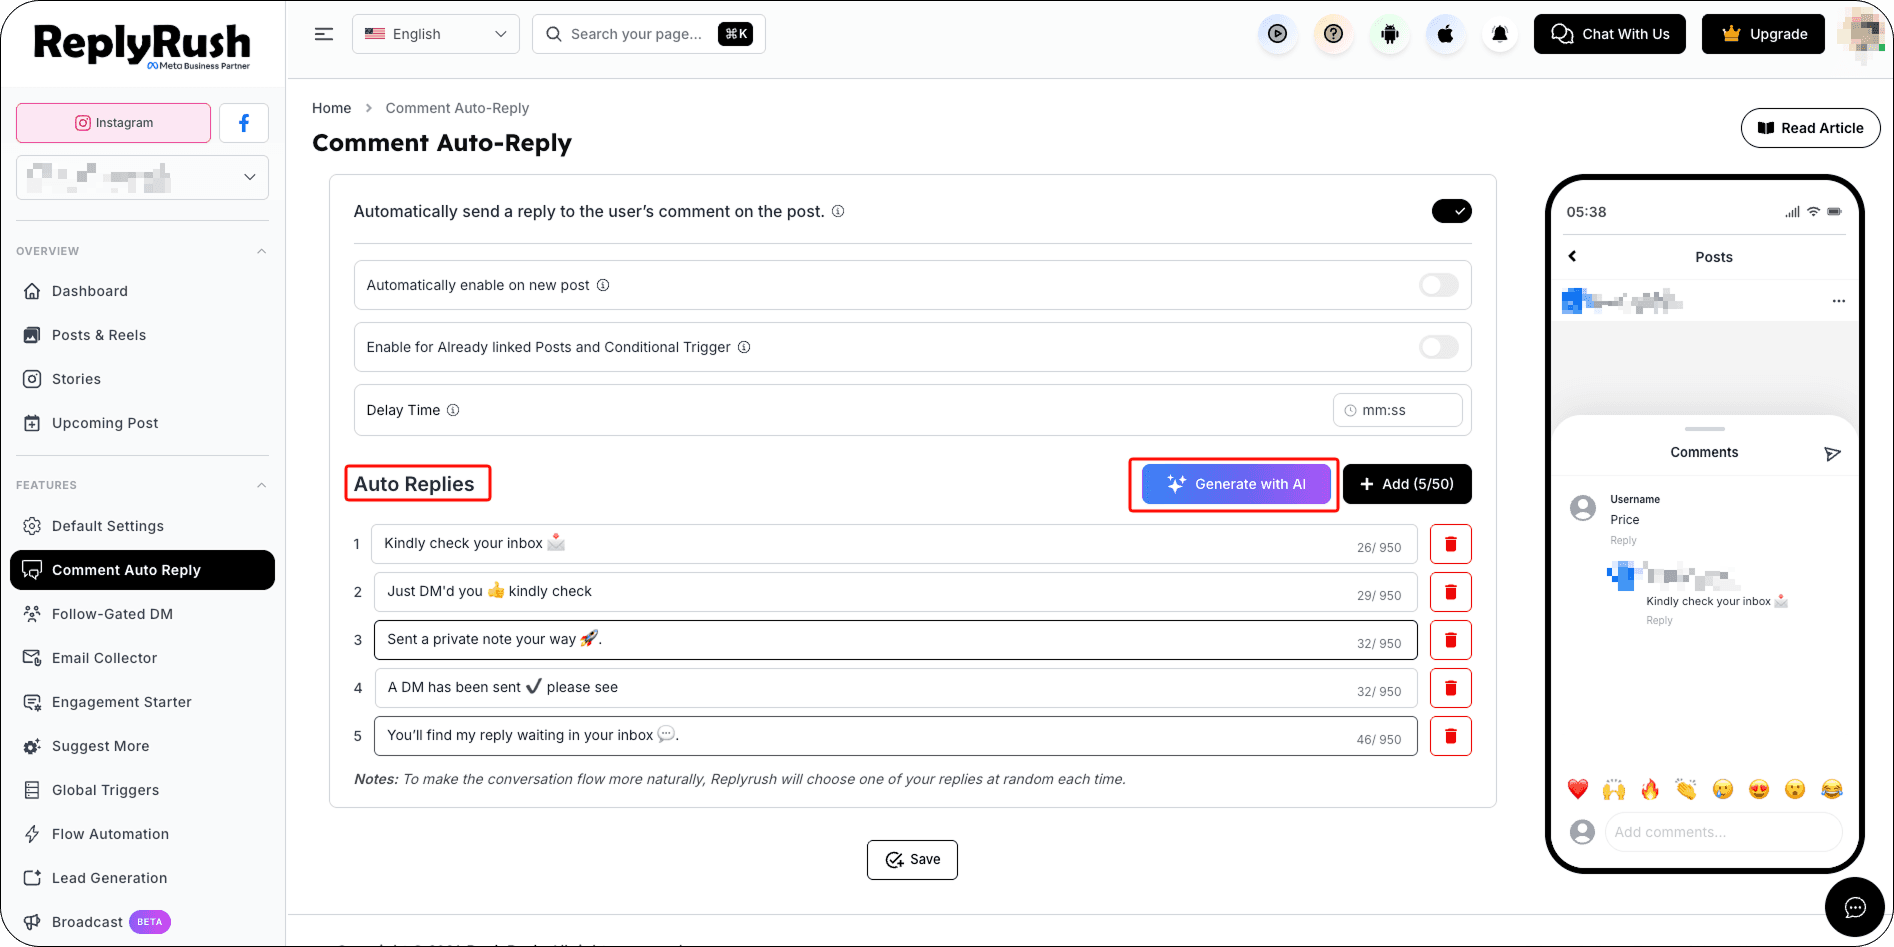Enable 'Automatically enable on new post' switch
Viewport: 1894px width, 947px height.
coord(1439,285)
